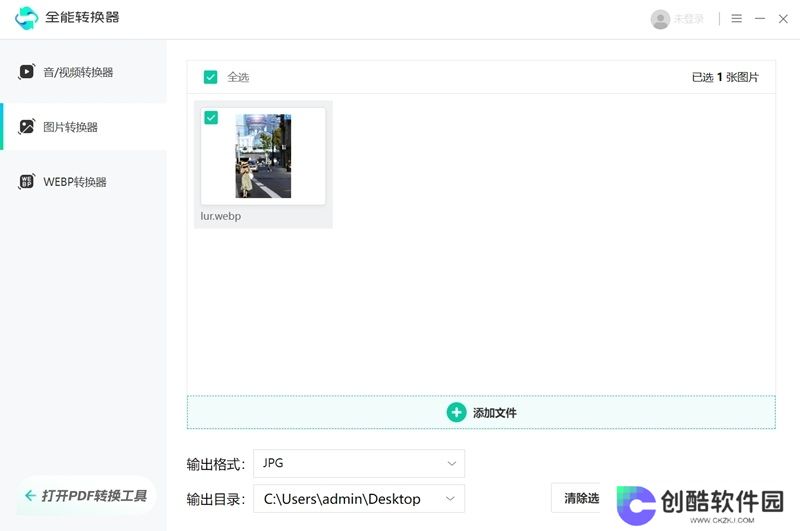The height and width of the screenshot is (531, 800).
Task: Expand the 输出目录 dropdown arrow
Action: (450, 498)
